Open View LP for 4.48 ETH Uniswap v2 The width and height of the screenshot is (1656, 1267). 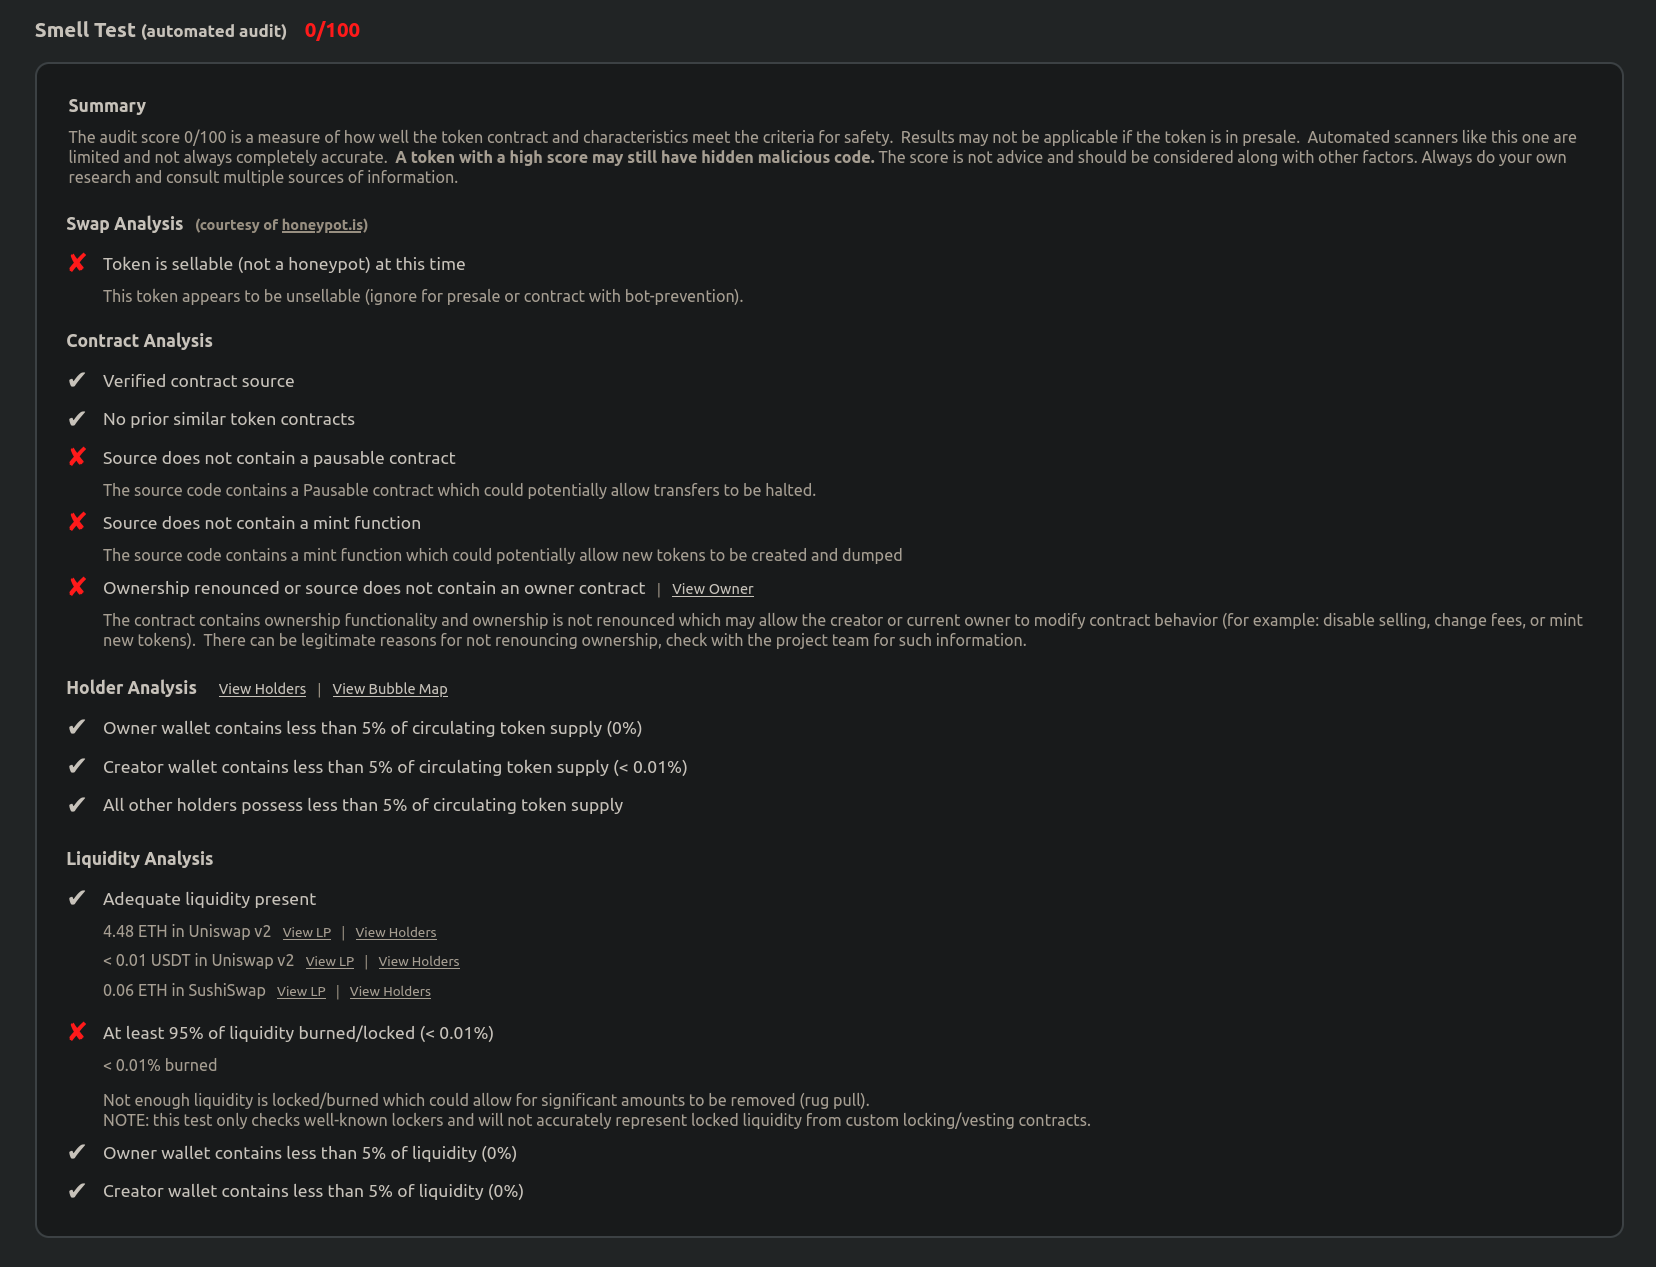[x=306, y=932]
